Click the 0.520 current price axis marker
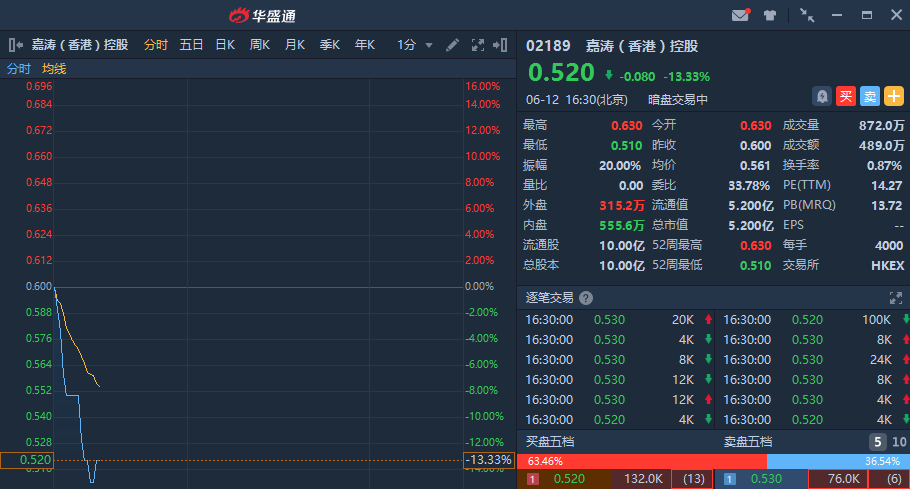The height and width of the screenshot is (489, 910). pos(27,460)
